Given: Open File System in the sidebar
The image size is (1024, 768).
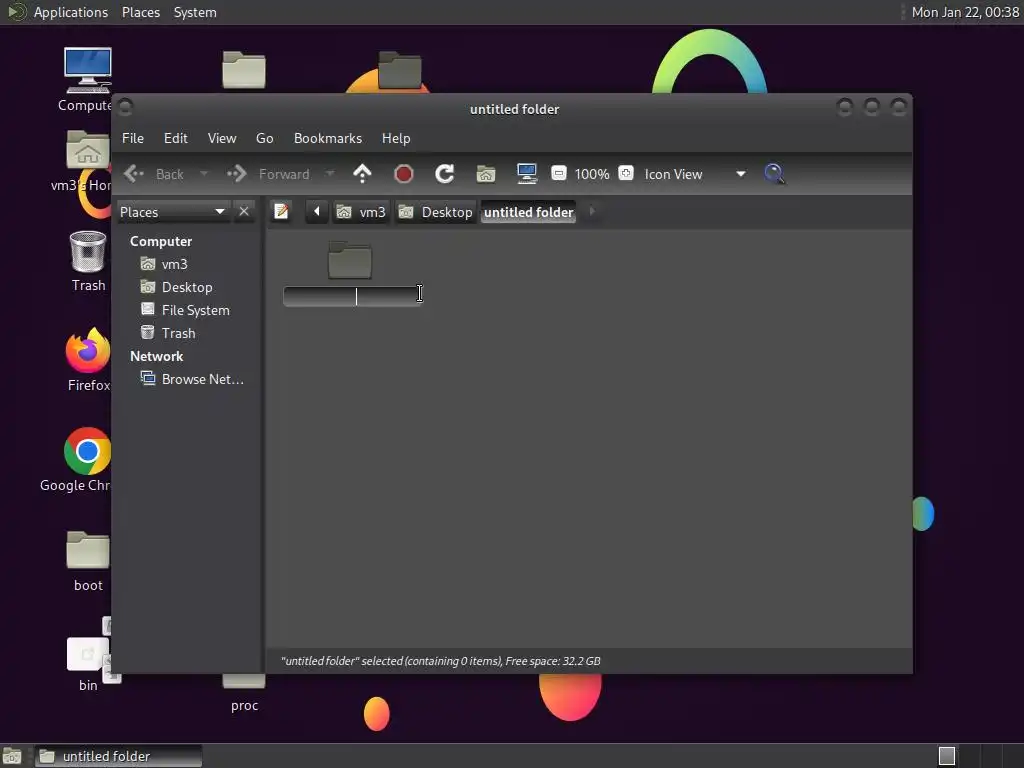Looking at the screenshot, I should pyautogui.click(x=195, y=310).
